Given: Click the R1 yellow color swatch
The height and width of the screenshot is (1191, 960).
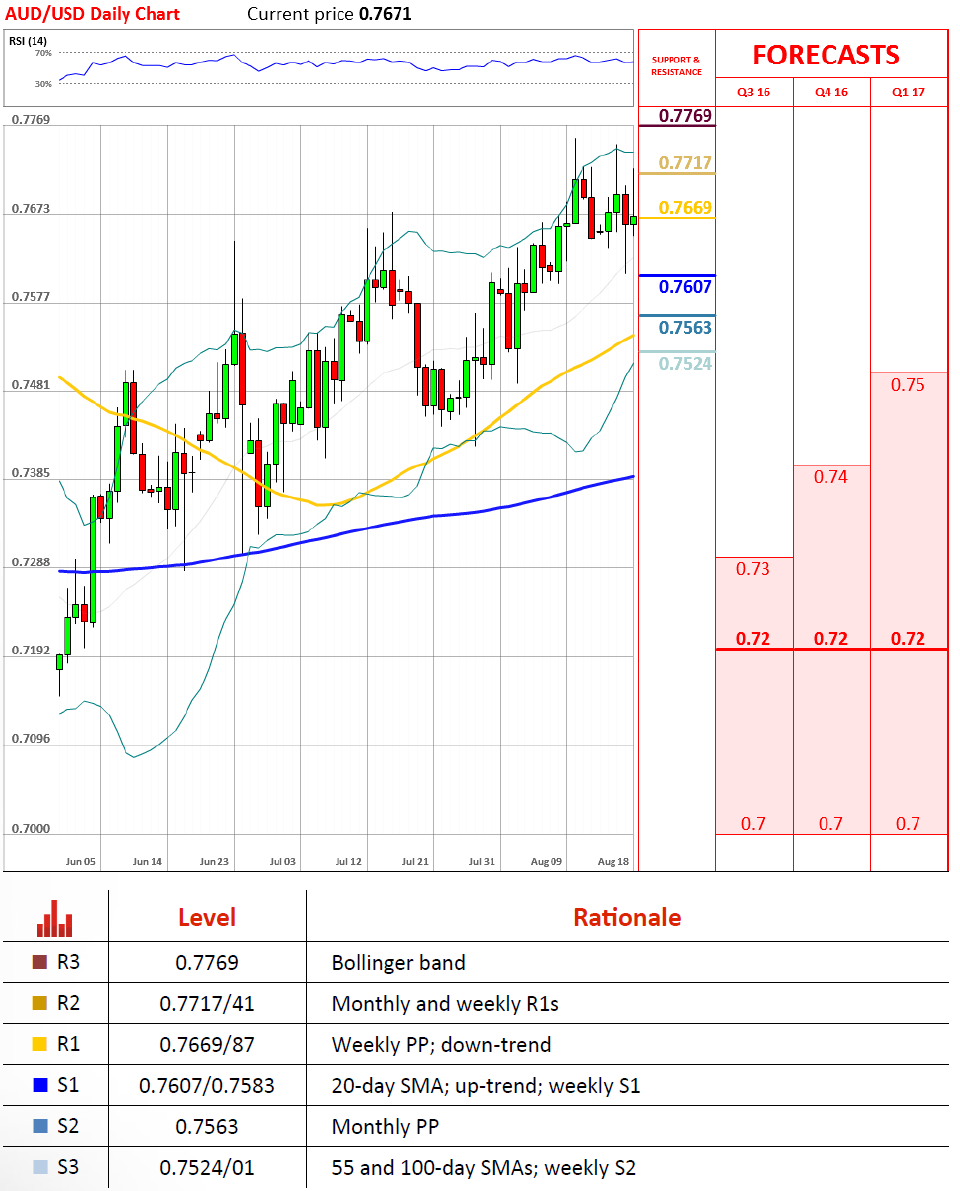Looking at the screenshot, I should [x=40, y=1045].
